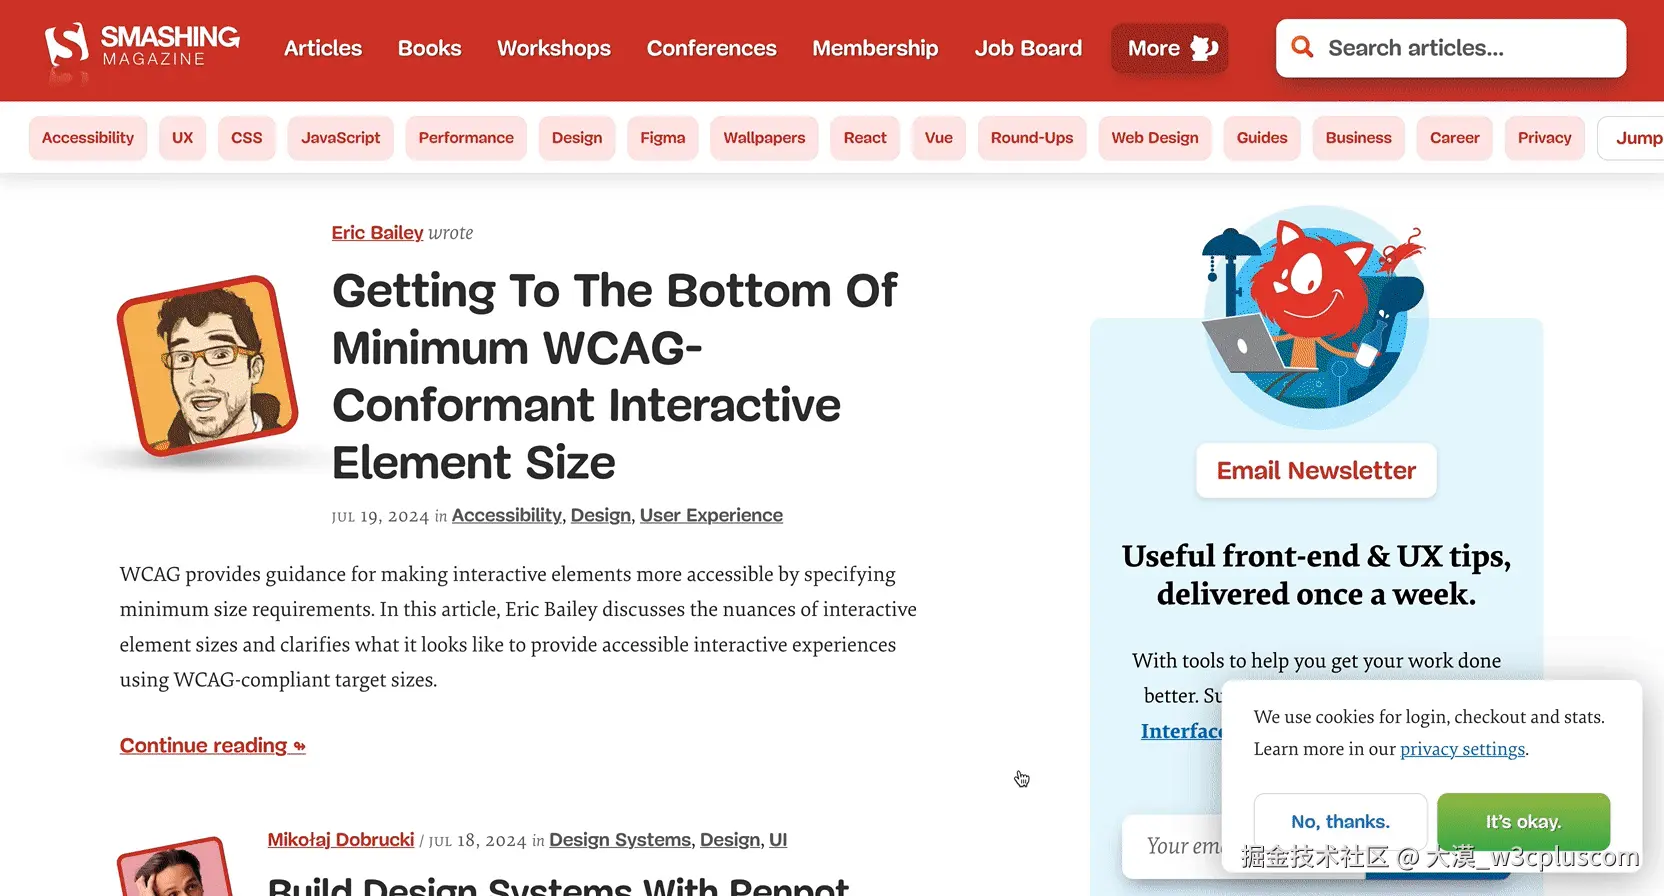Click the cat icon in More button
The width and height of the screenshot is (1664, 896).
pyautogui.click(x=1204, y=48)
